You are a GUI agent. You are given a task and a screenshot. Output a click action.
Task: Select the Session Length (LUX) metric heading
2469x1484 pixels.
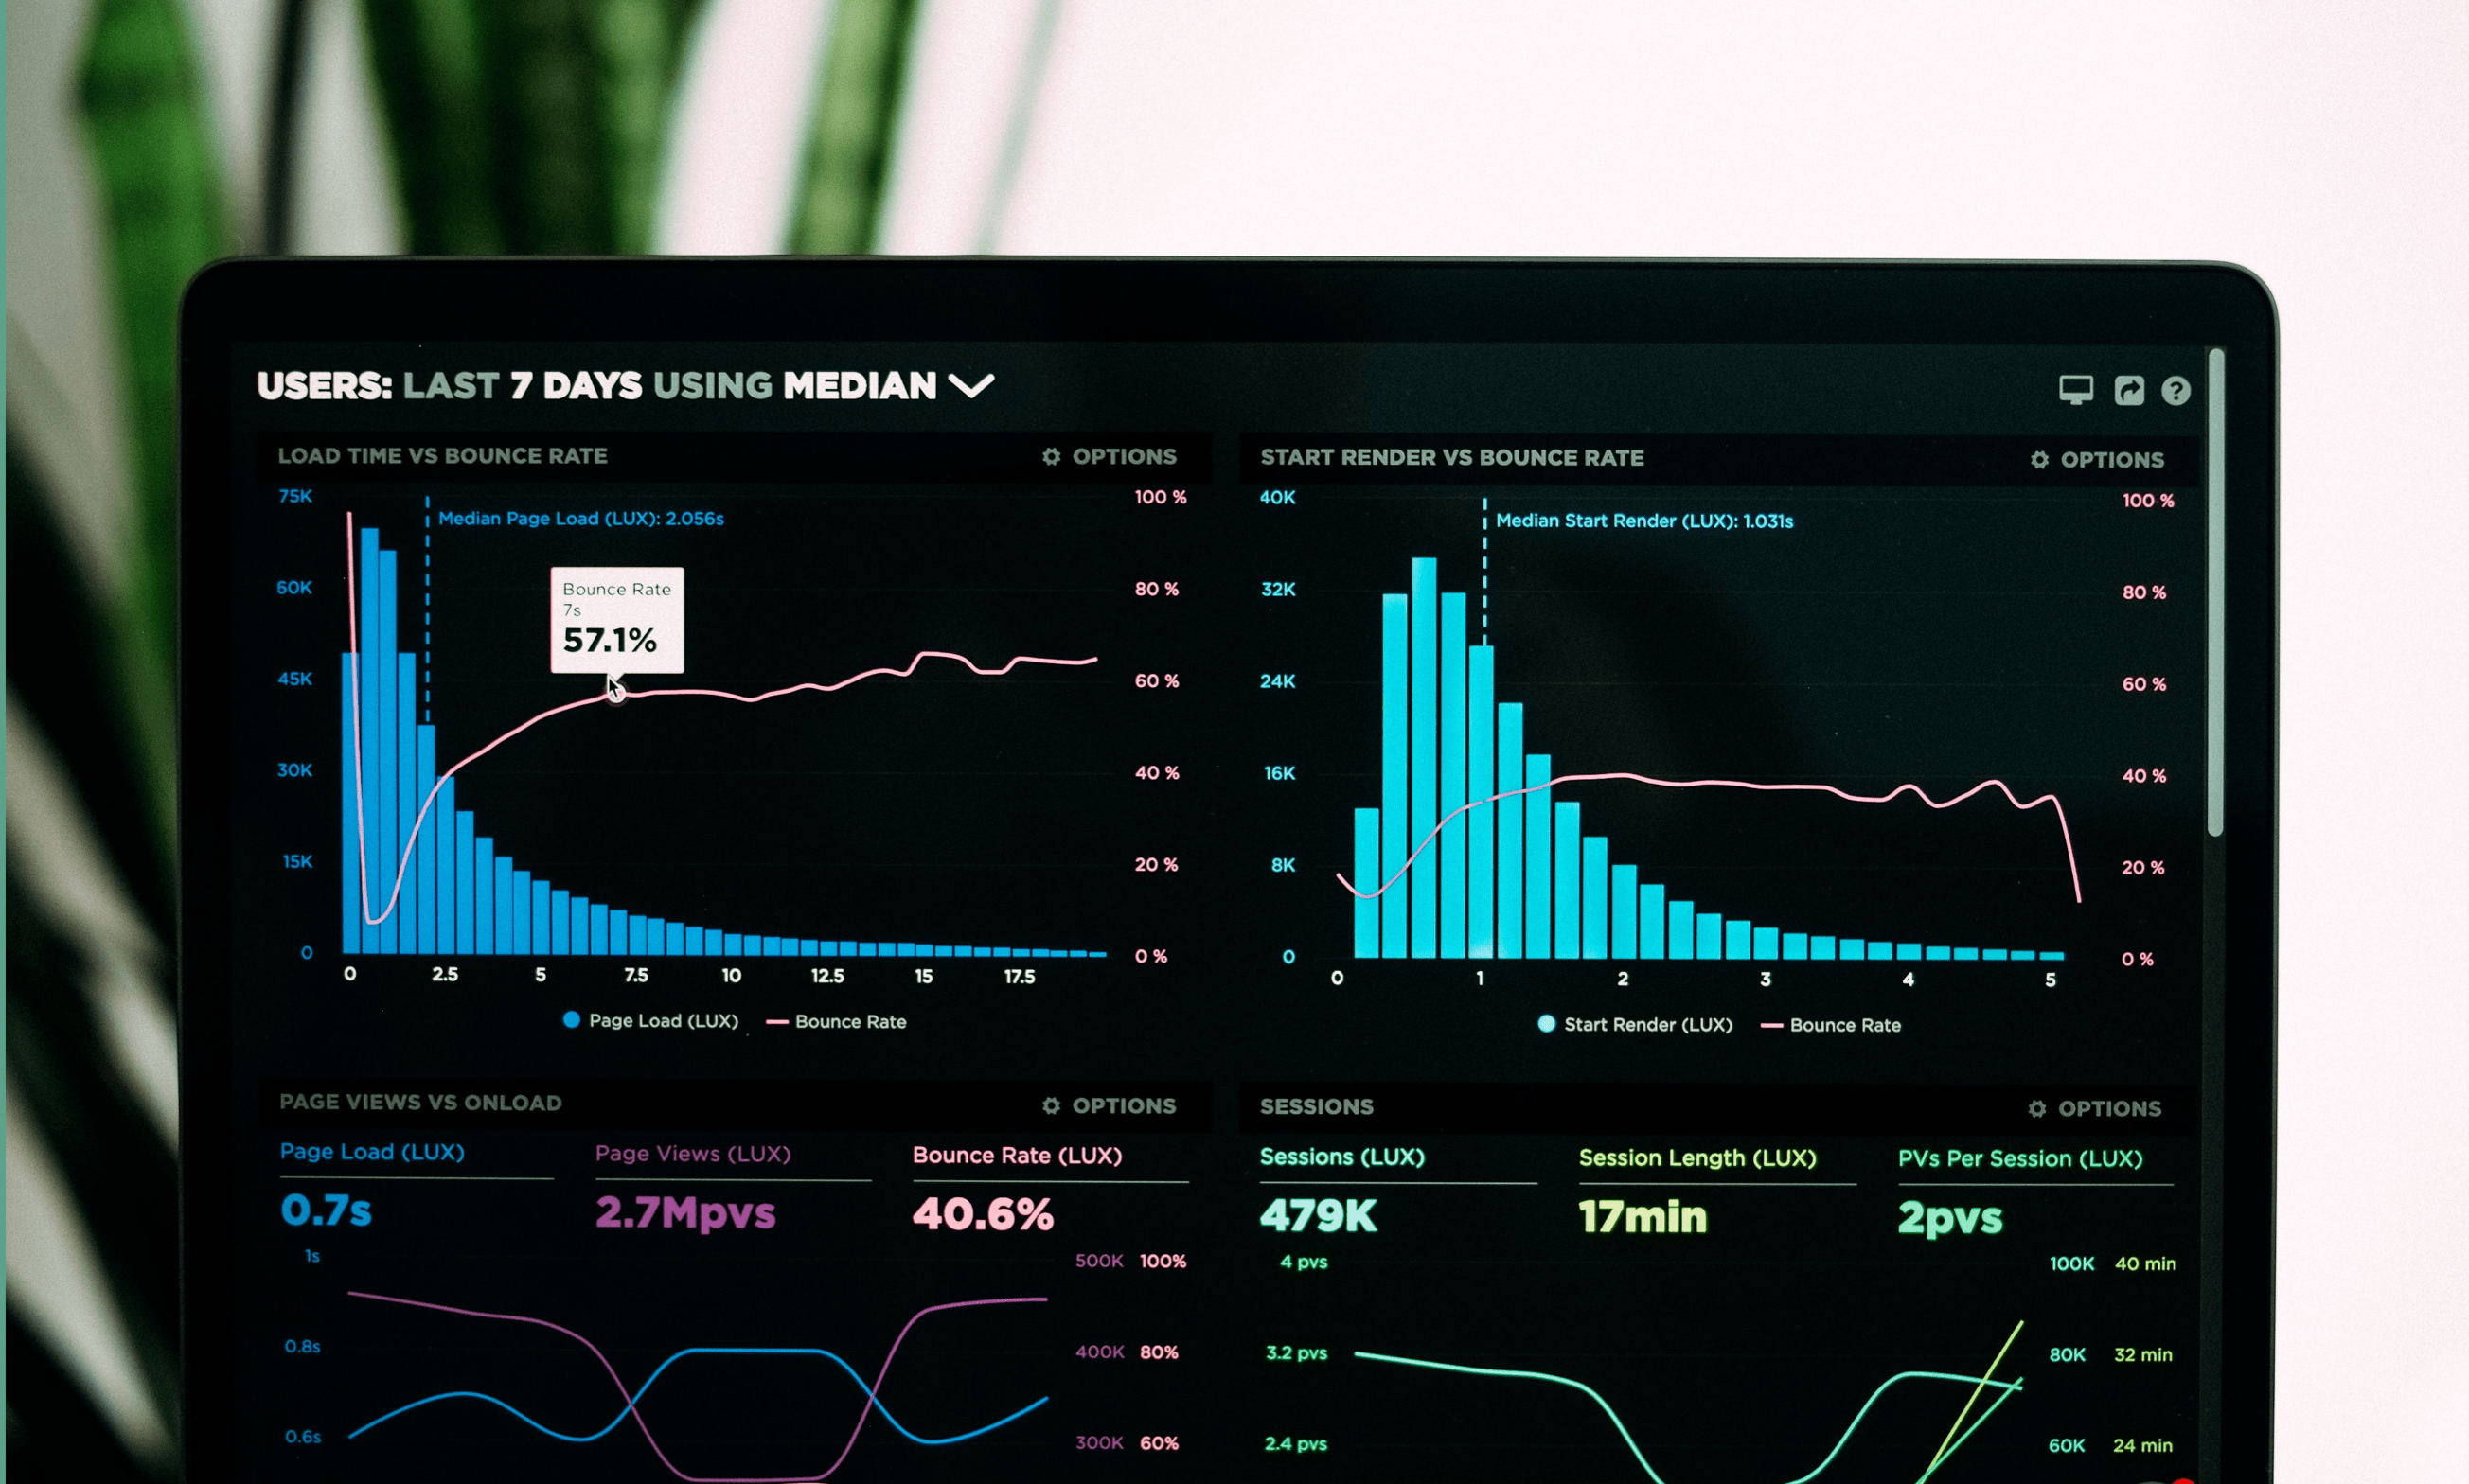[1697, 1158]
